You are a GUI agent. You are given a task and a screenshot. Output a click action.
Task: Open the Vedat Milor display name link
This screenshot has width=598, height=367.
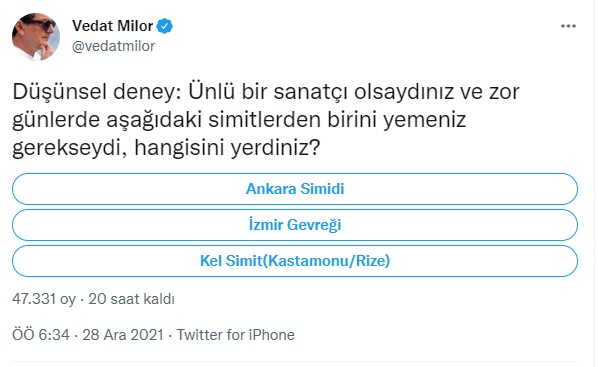(113, 26)
